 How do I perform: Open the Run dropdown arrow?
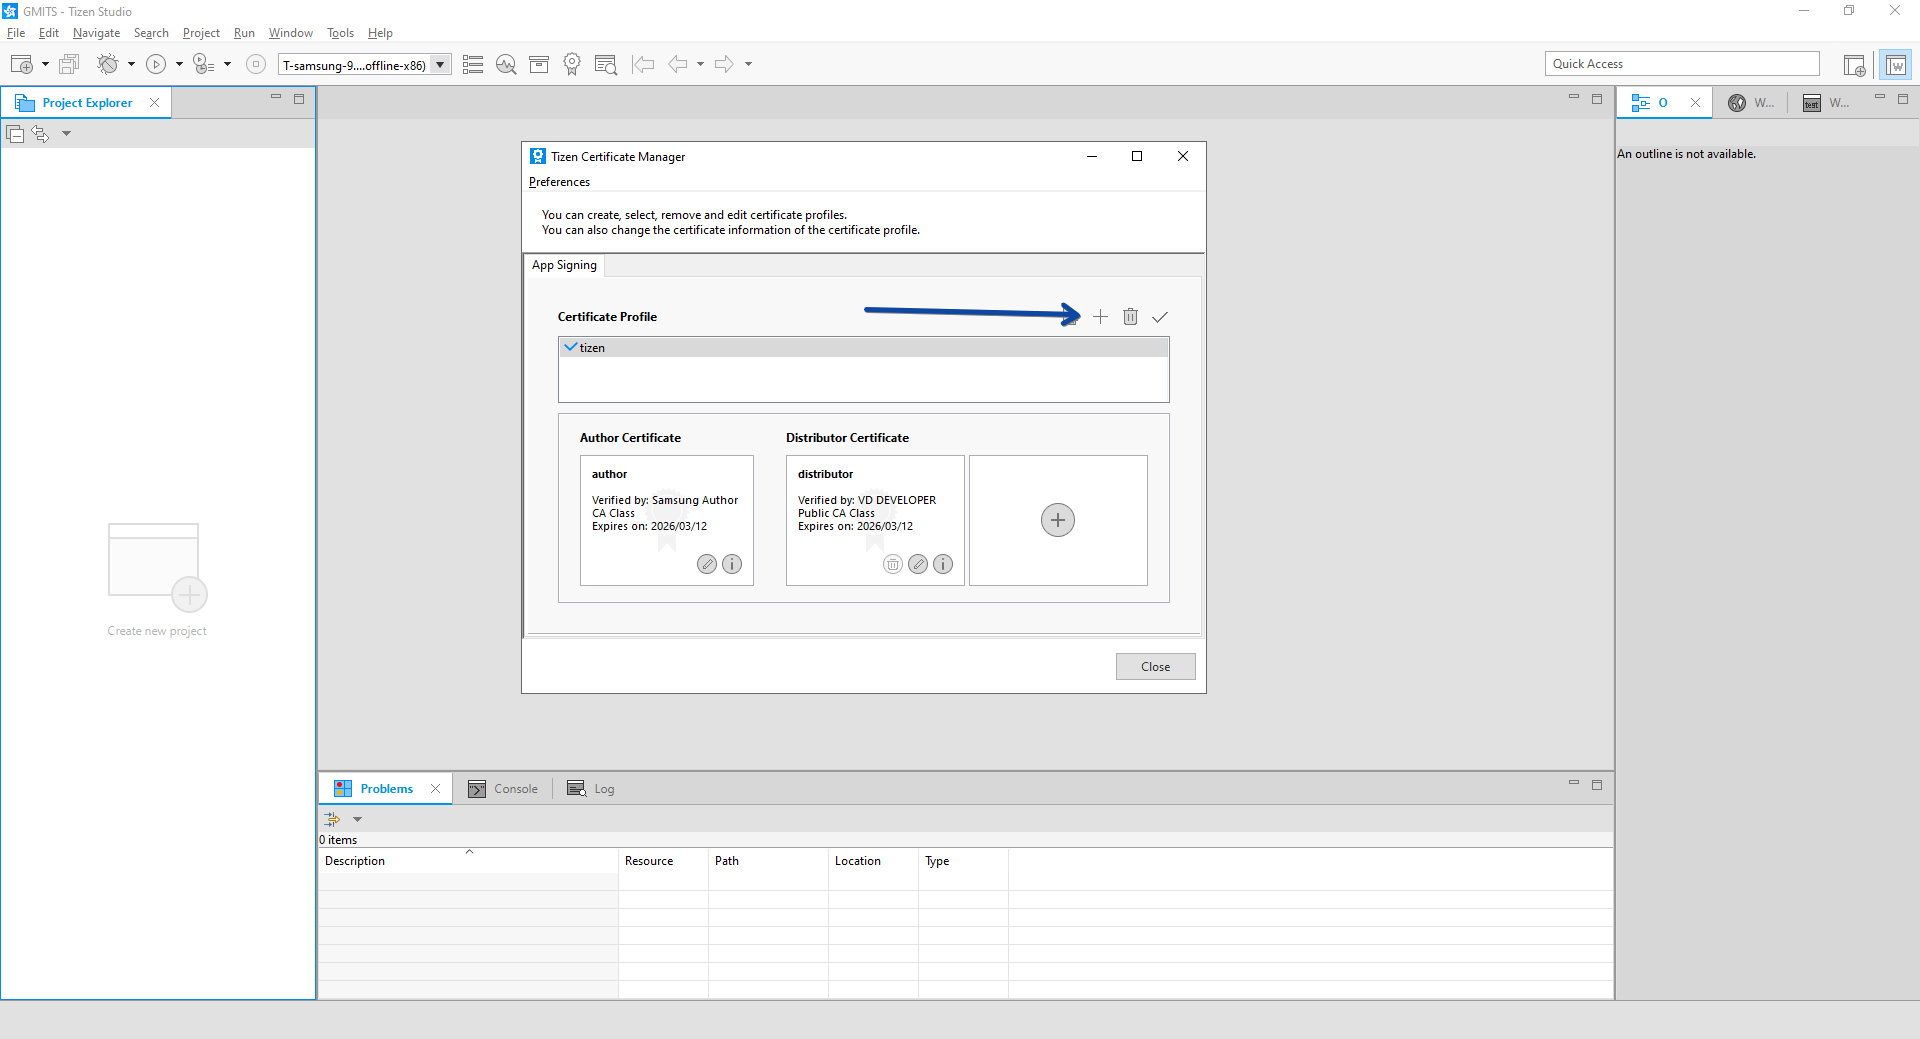pos(180,65)
